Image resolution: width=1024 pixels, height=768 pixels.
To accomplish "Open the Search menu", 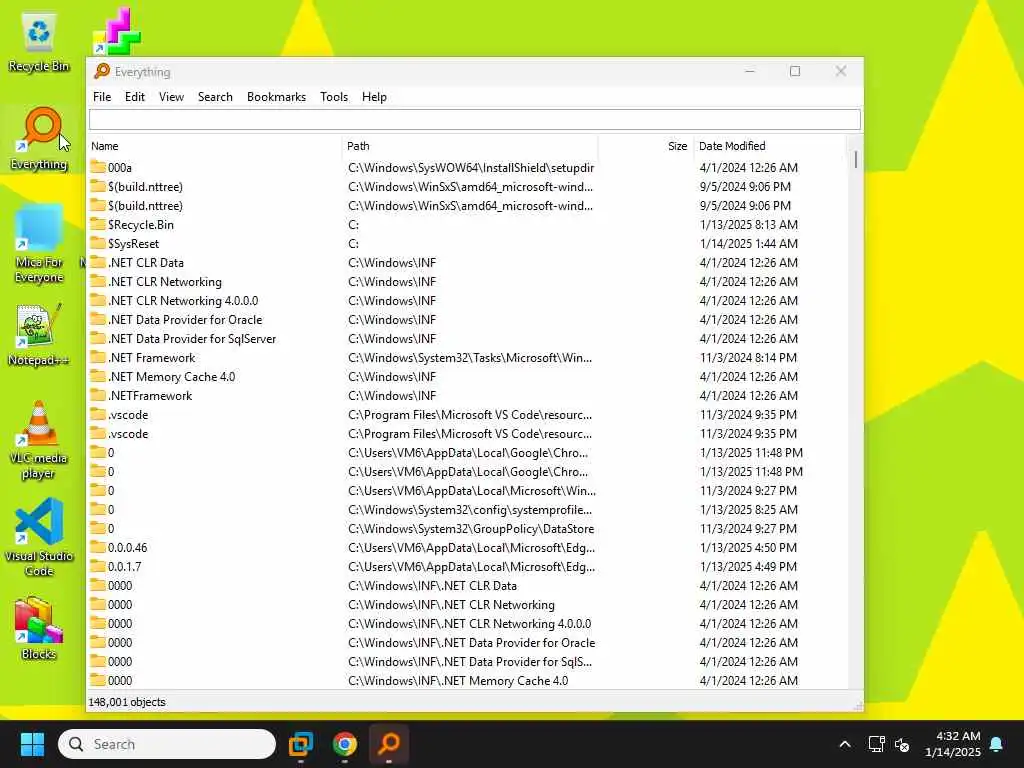I will [215, 97].
